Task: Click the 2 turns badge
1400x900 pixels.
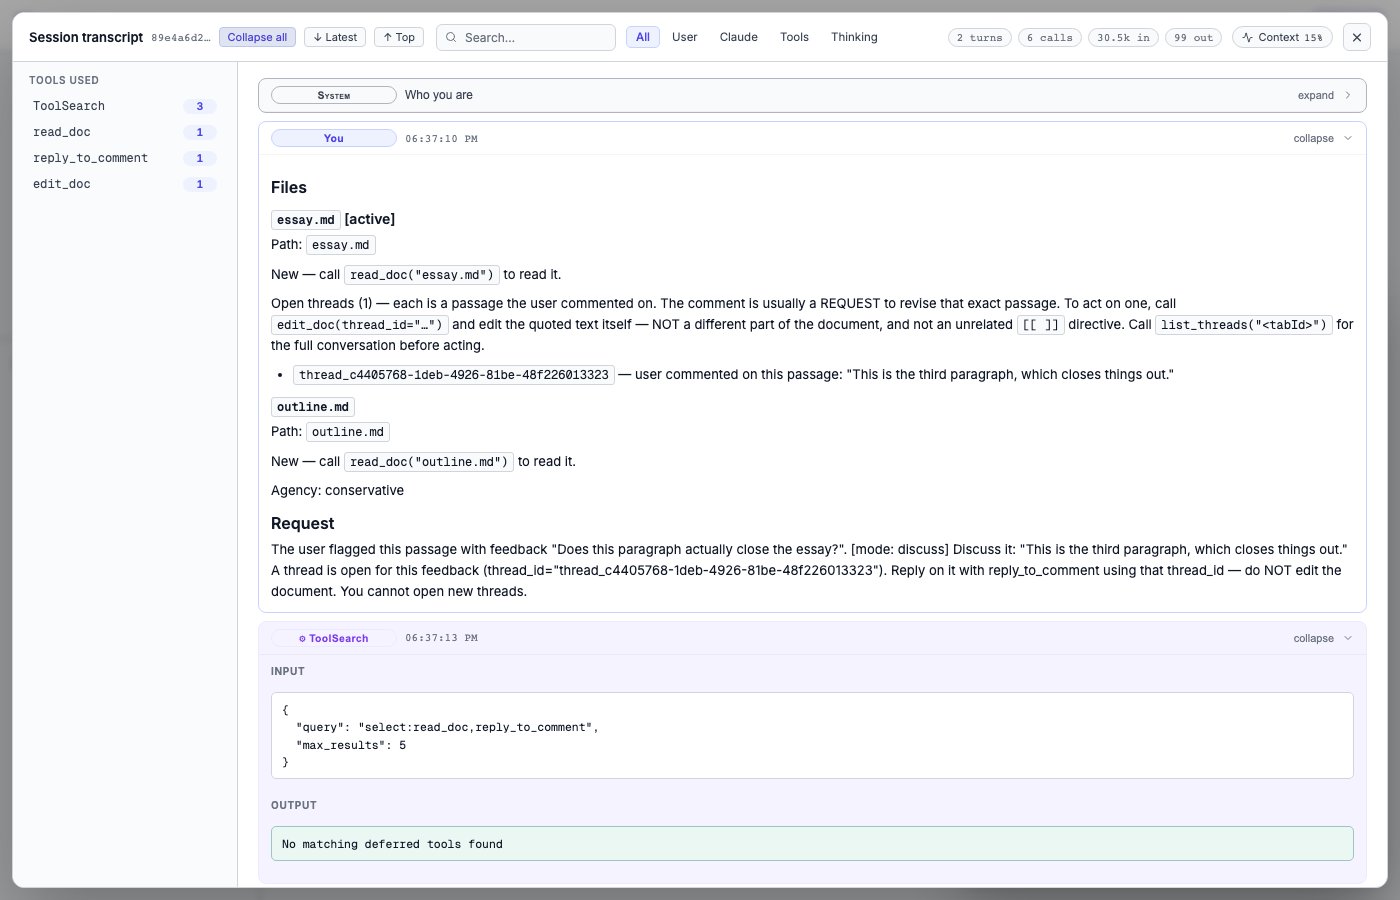Action: 980,37
